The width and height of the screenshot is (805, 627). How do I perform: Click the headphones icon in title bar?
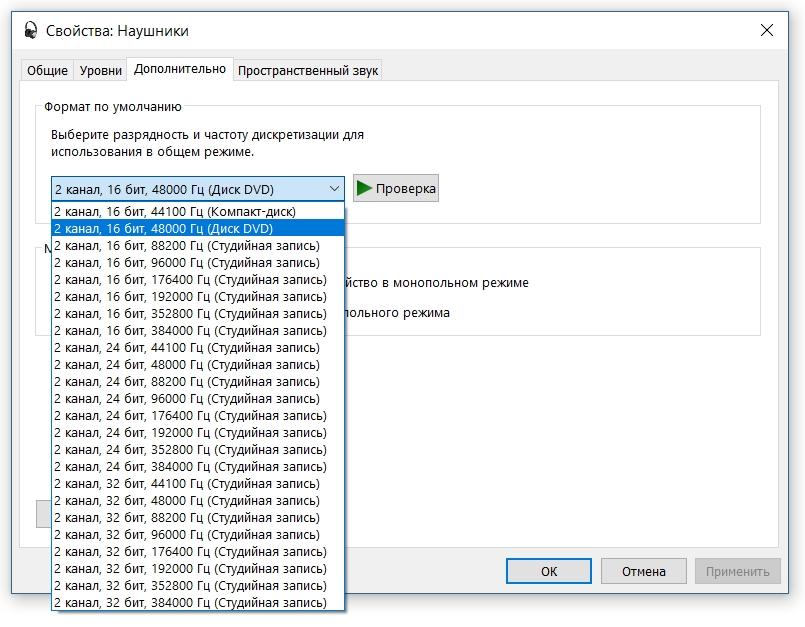[x=30, y=30]
